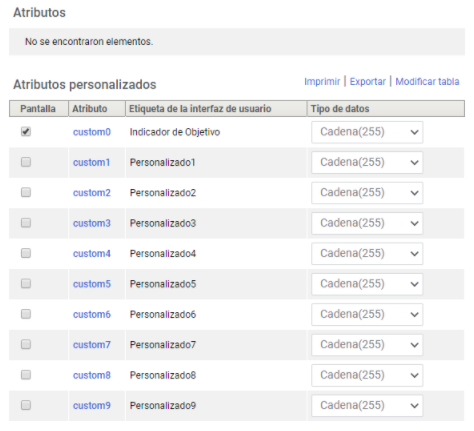Open Cadena(255) dropdown for custom7

pos(367,345)
